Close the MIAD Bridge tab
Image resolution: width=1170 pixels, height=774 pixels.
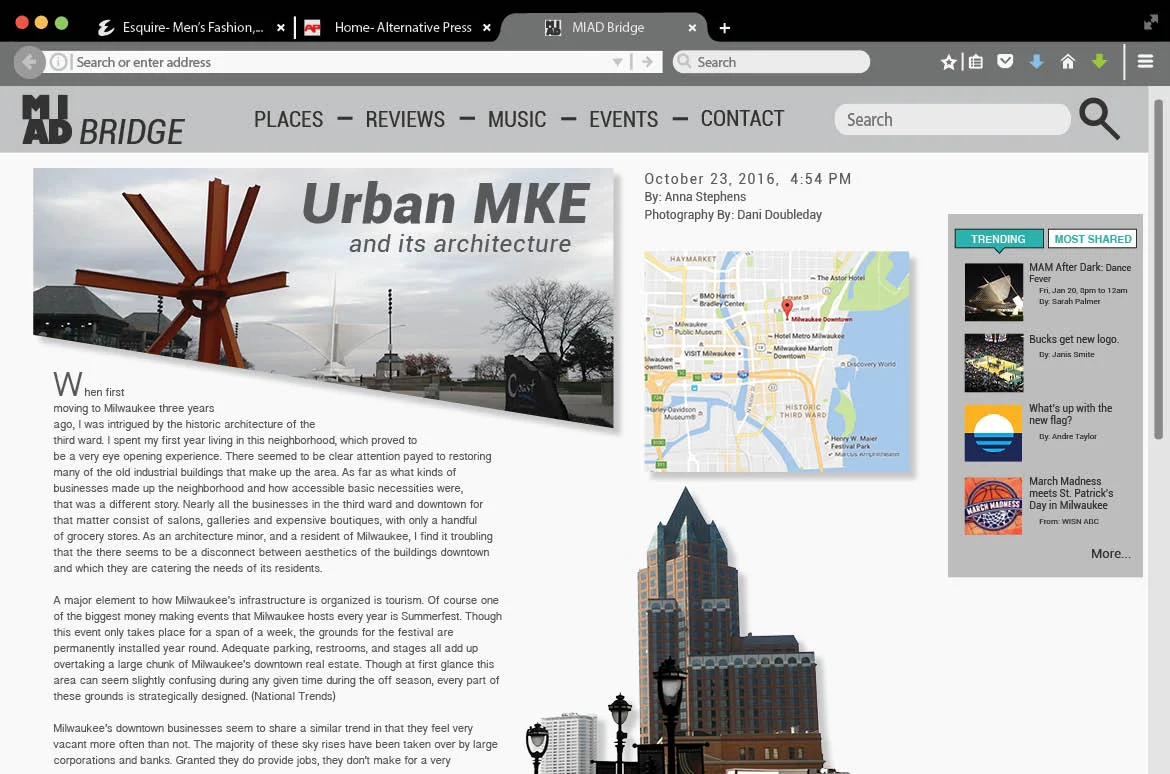pyautogui.click(x=692, y=28)
